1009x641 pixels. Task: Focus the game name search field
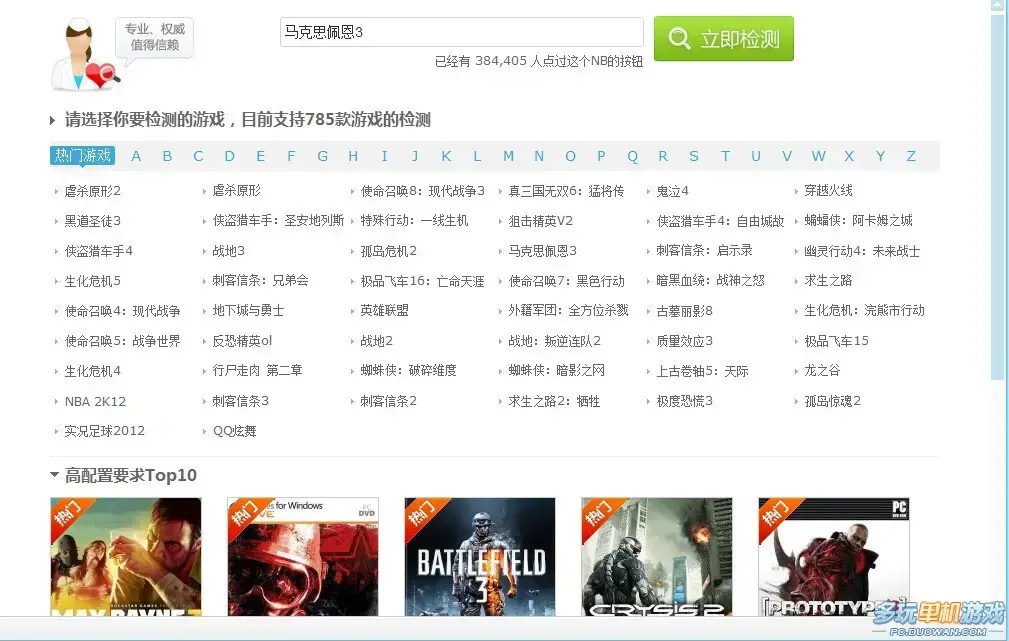pyautogui.click(x=462, y=32)
